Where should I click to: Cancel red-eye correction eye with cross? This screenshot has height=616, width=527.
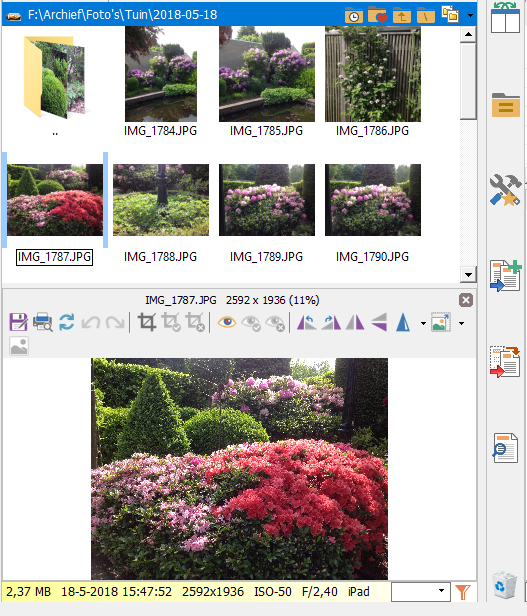pos(275,323)
